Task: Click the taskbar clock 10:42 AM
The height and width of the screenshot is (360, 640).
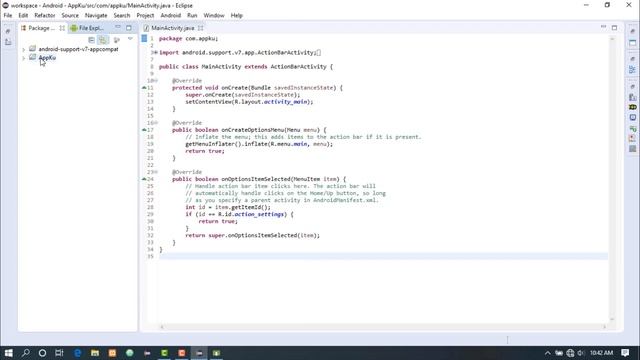Action: (601, 353)
